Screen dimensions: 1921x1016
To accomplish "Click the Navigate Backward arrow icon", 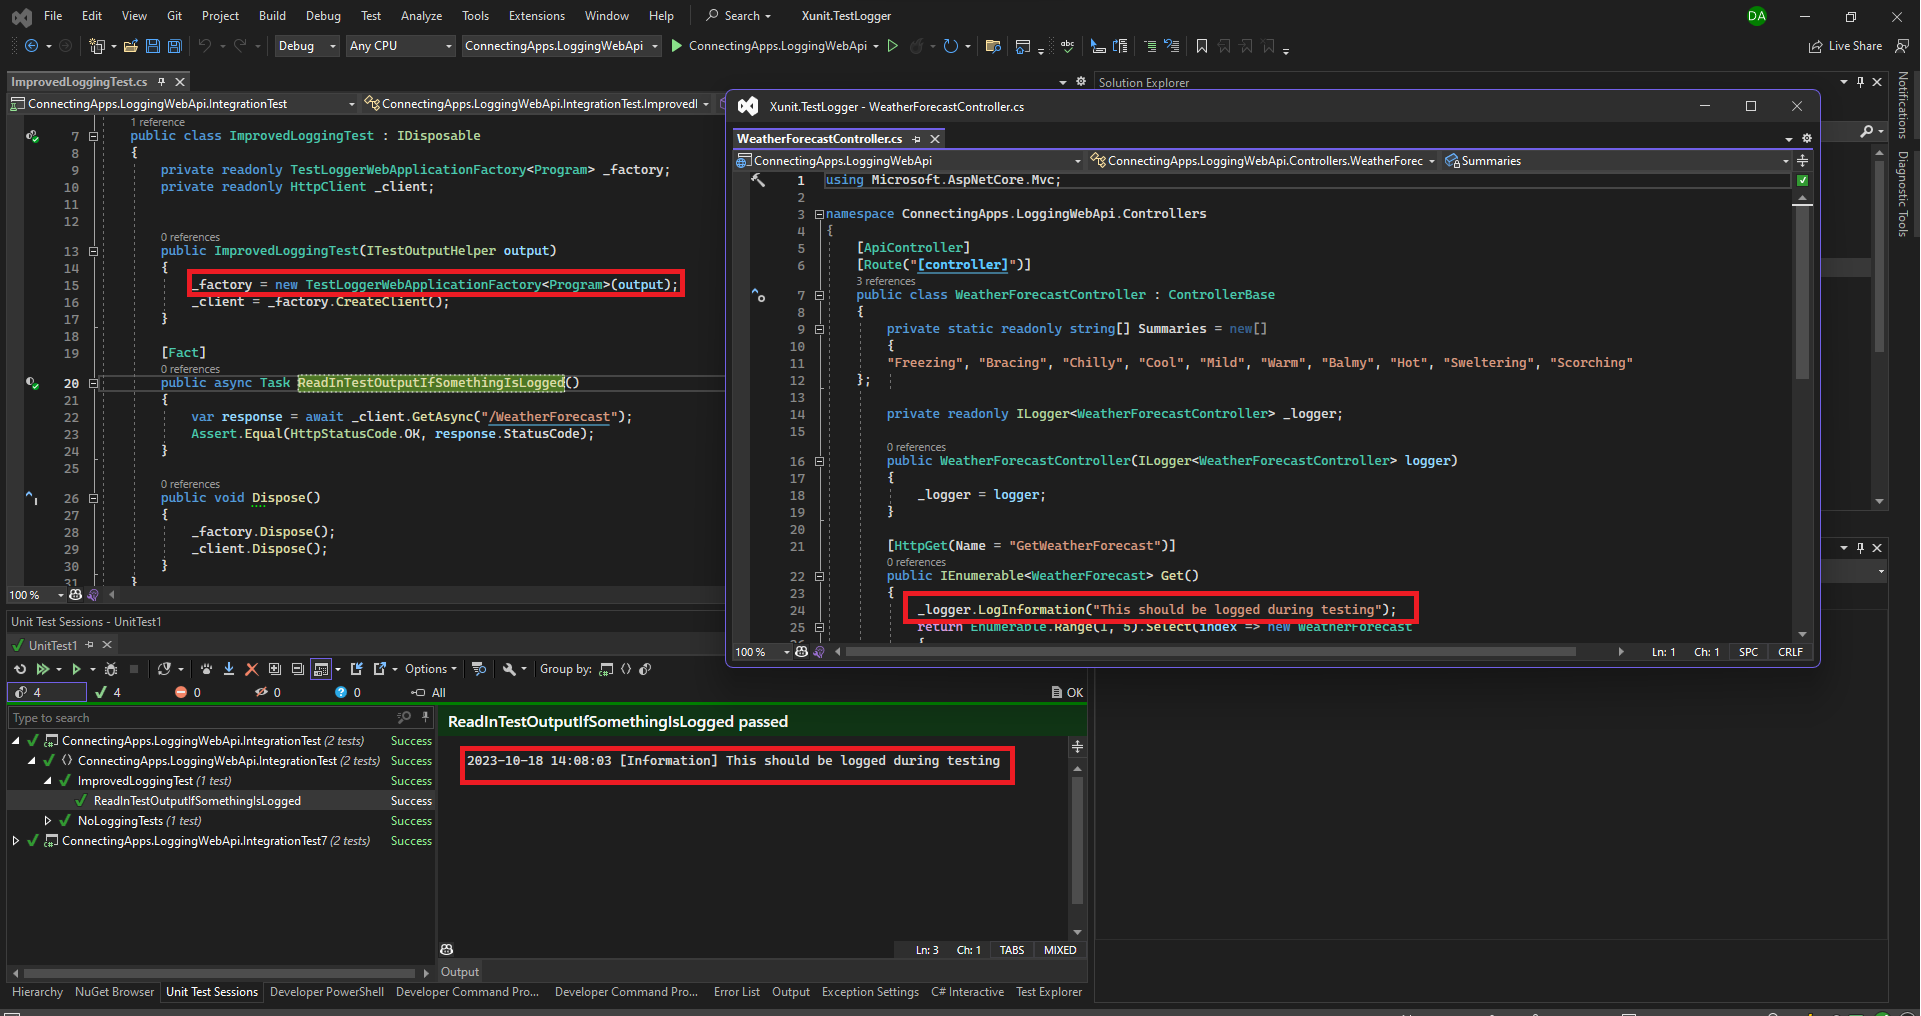I will point(31,46).
